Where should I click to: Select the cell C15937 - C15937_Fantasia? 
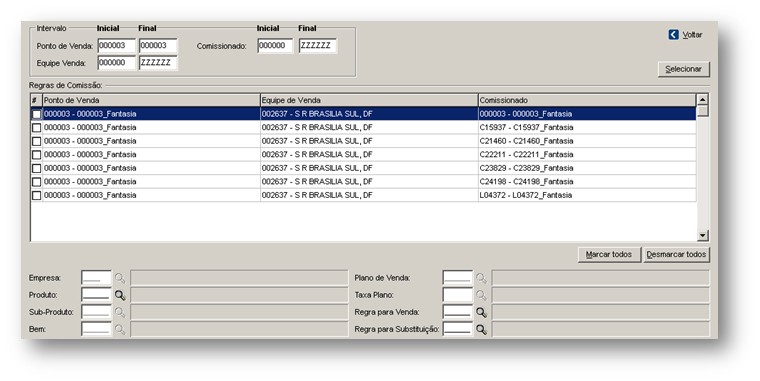(x=587, y=127)
